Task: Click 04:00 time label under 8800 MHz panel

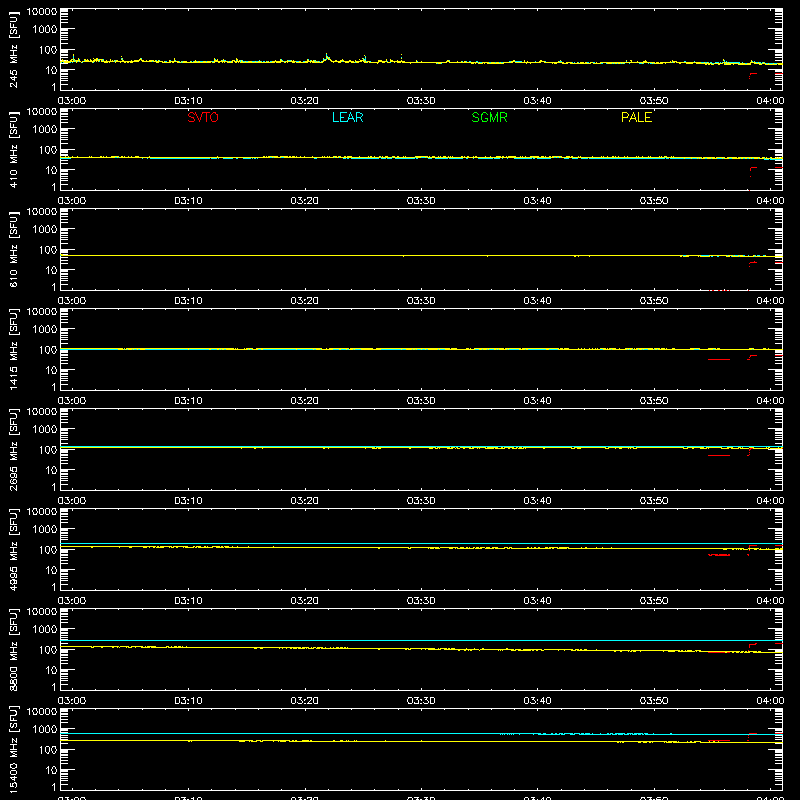Action: 770,701
